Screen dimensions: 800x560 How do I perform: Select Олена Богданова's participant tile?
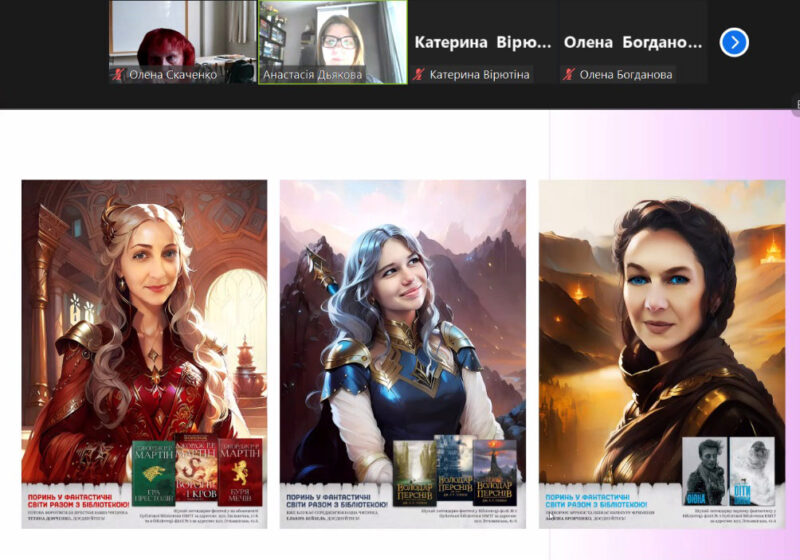coord(632,43)
